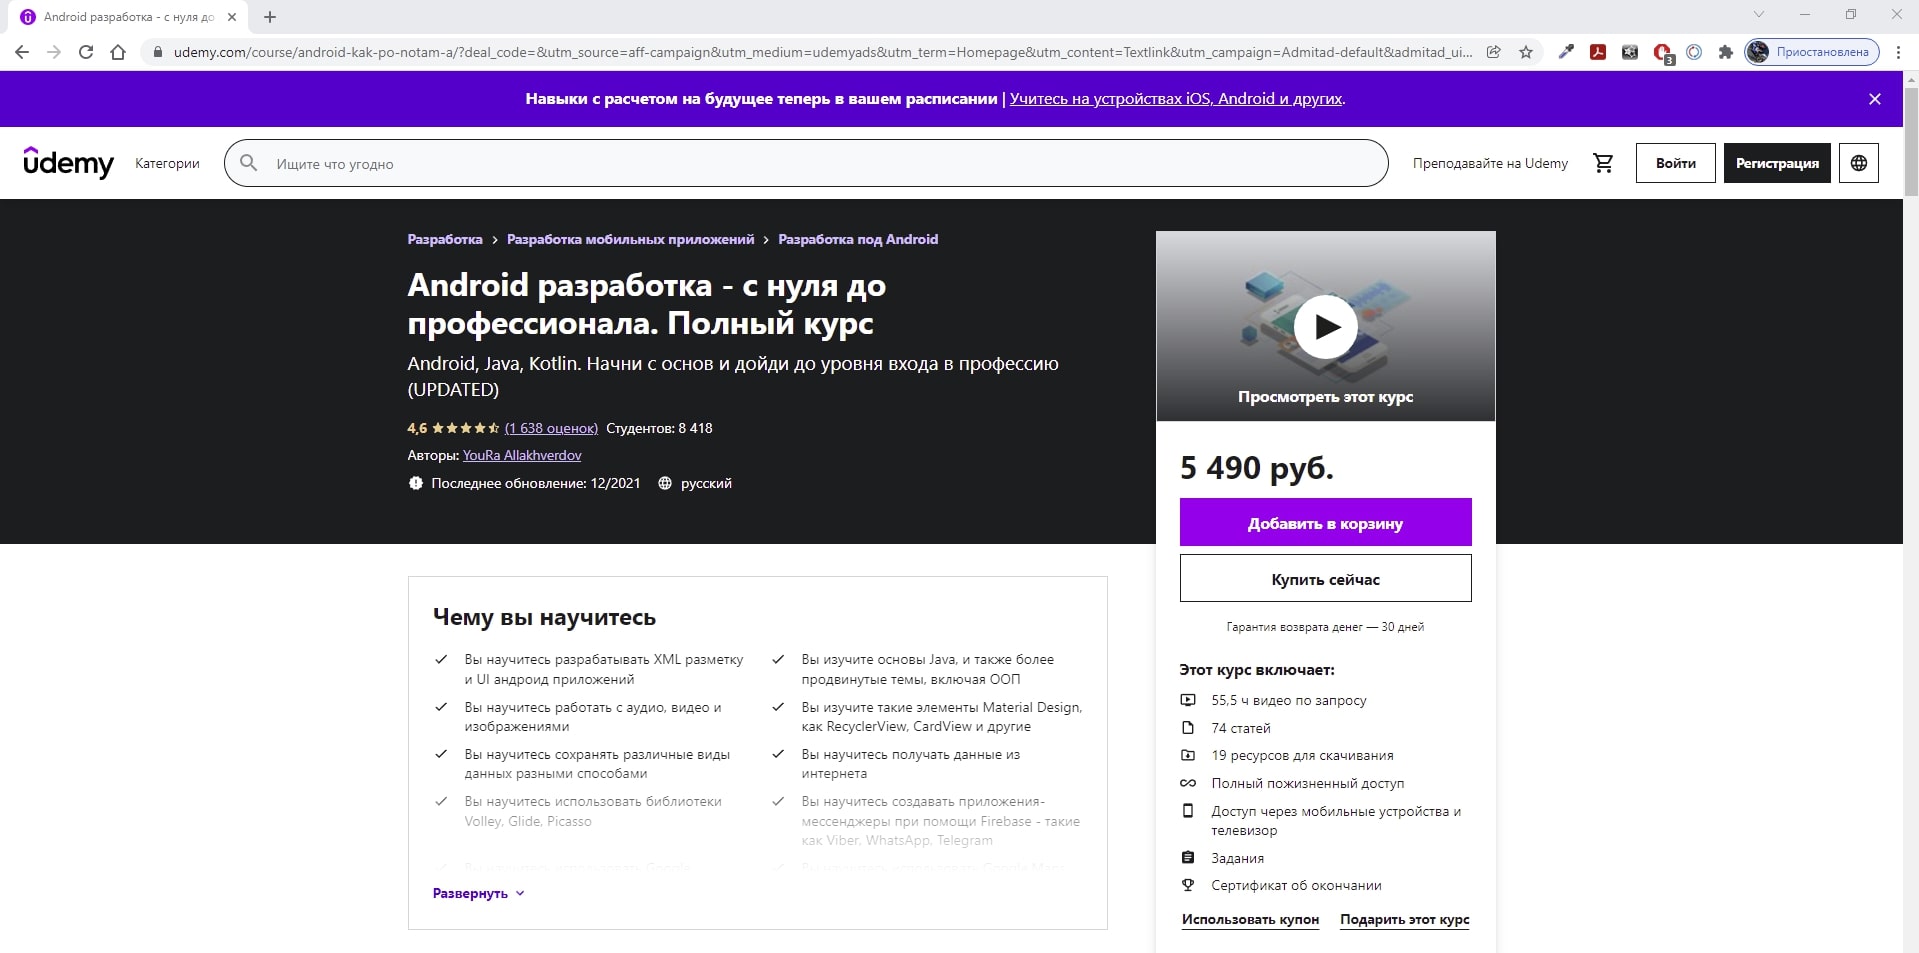Click the Последнее обновление: 12/2021 text
This screenshot has height=953, width=1919.
tap(535, 483)
